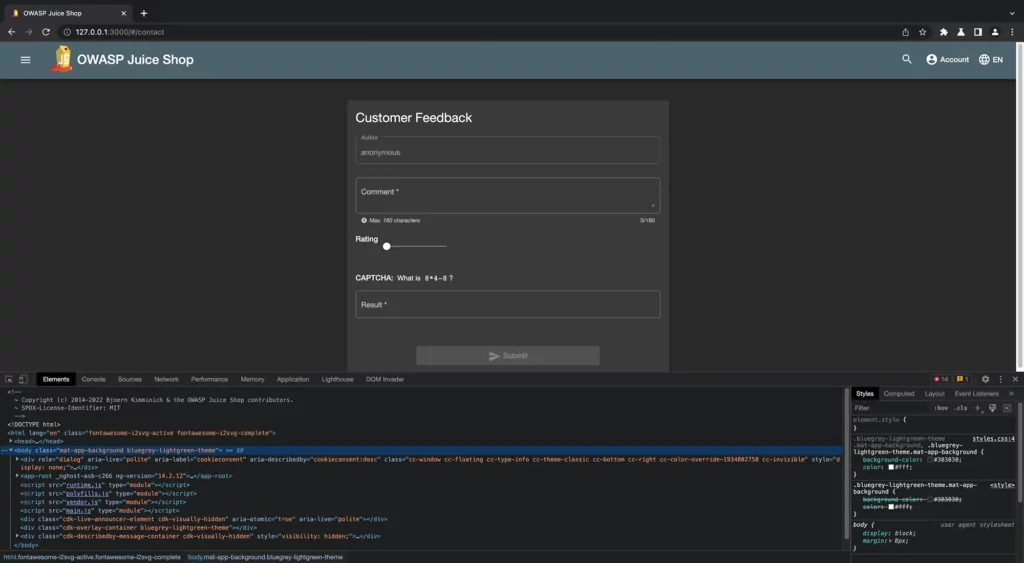Viewport: 1024px width, 563px height.
Task: Expand the head element node
Action: pos(10,442)
